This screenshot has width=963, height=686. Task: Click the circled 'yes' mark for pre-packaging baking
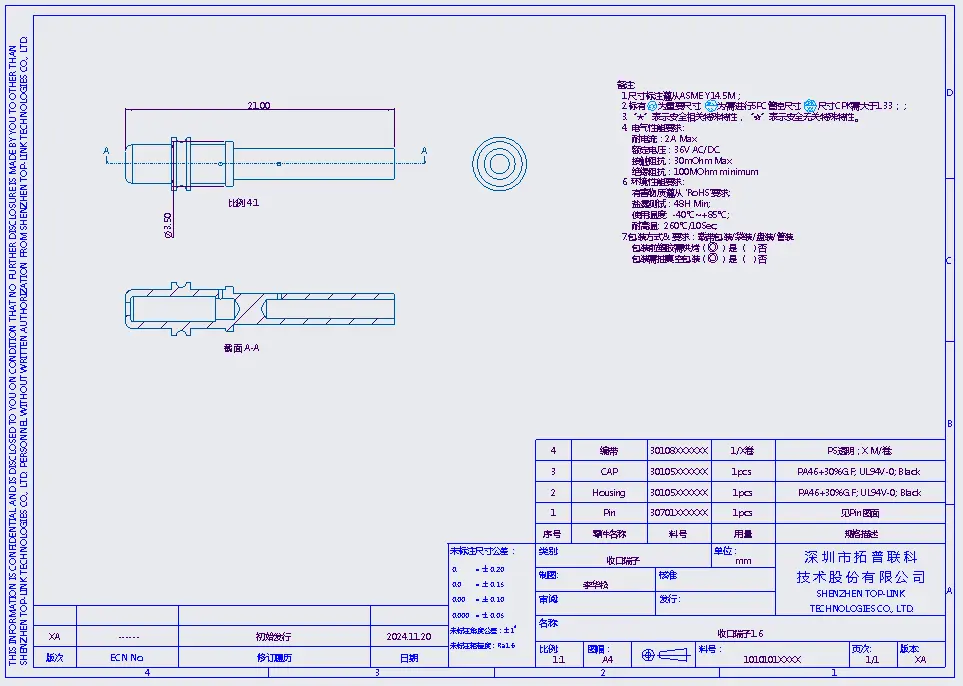(x=711, y=247)
